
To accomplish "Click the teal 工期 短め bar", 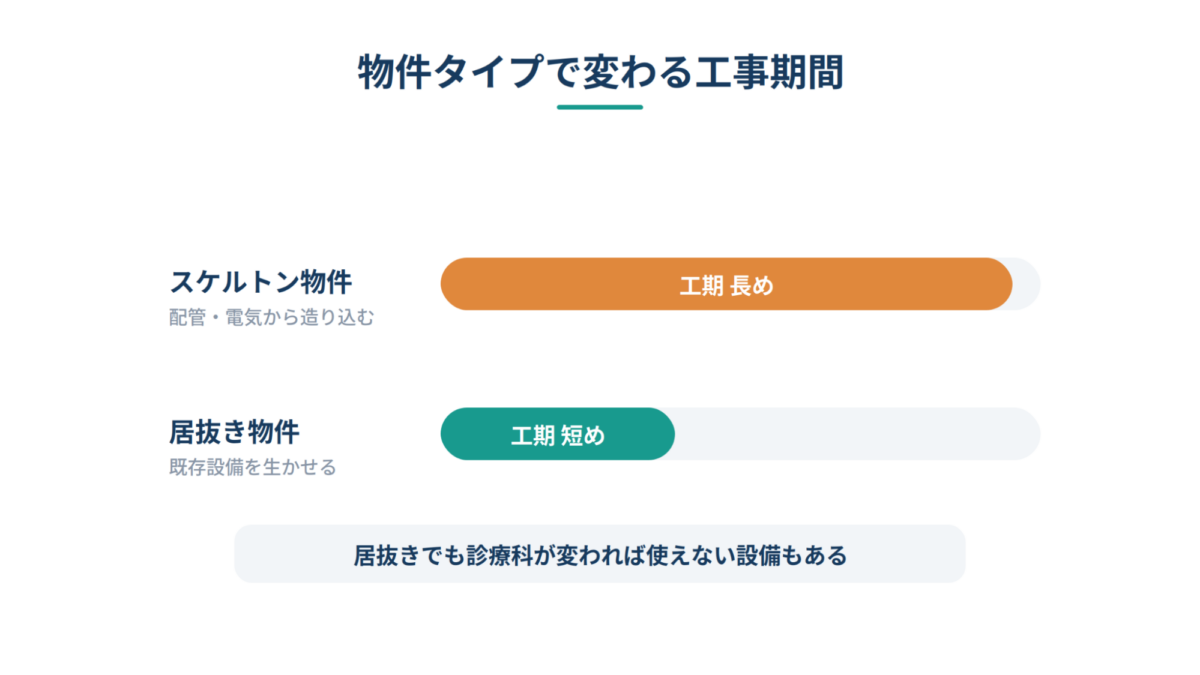I will click(x=558, y=434).
